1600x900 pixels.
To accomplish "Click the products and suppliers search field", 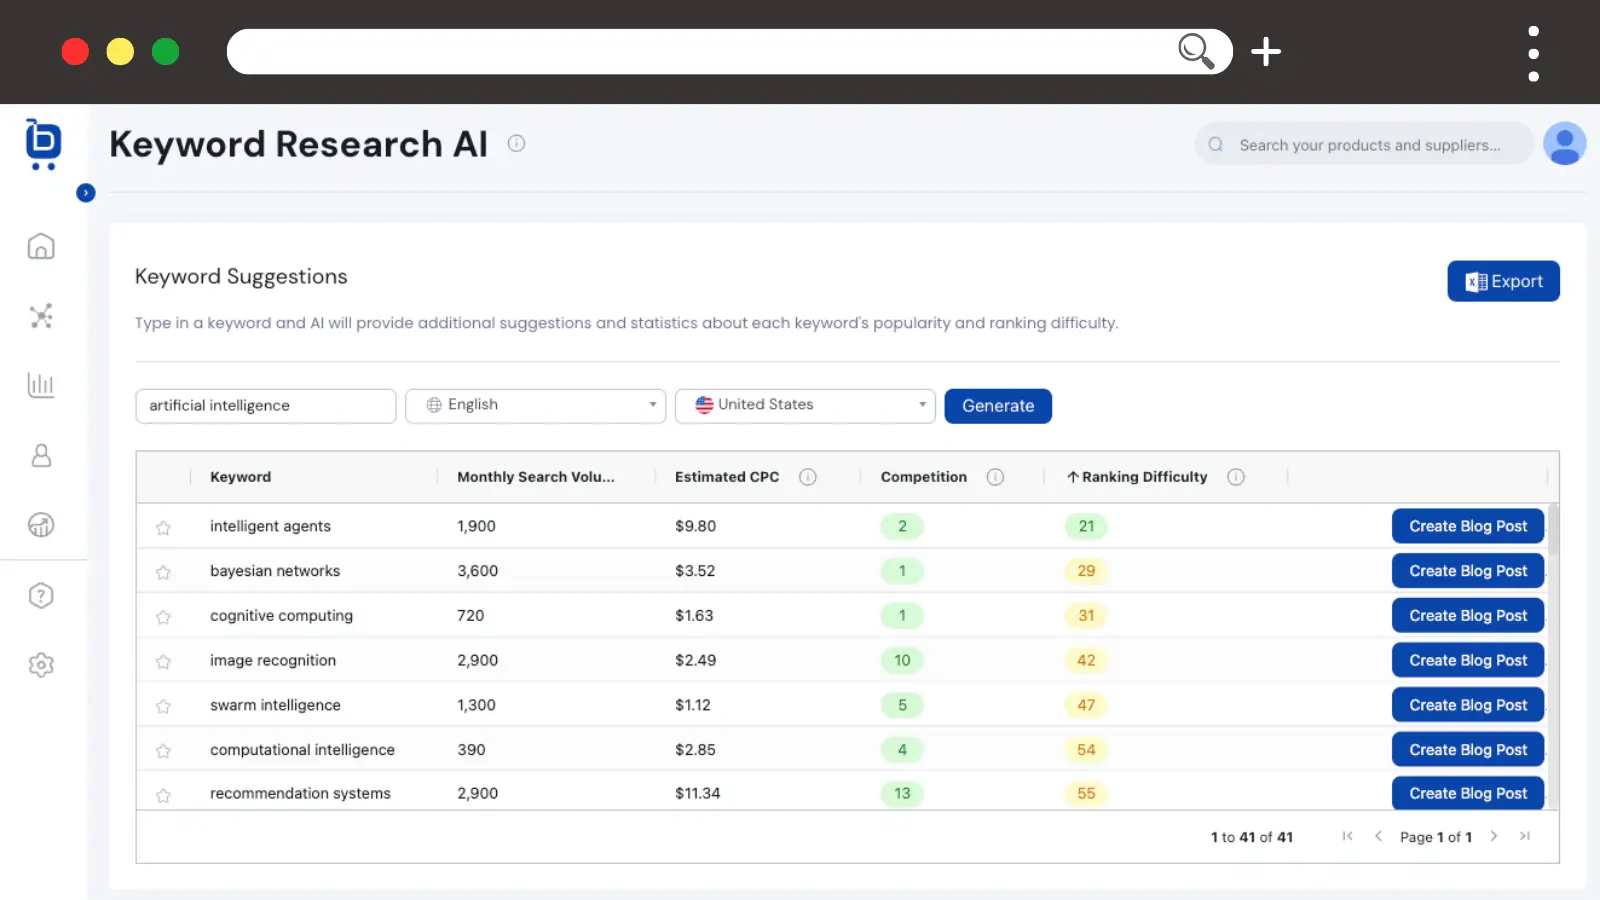I will tap(1365, 145).
